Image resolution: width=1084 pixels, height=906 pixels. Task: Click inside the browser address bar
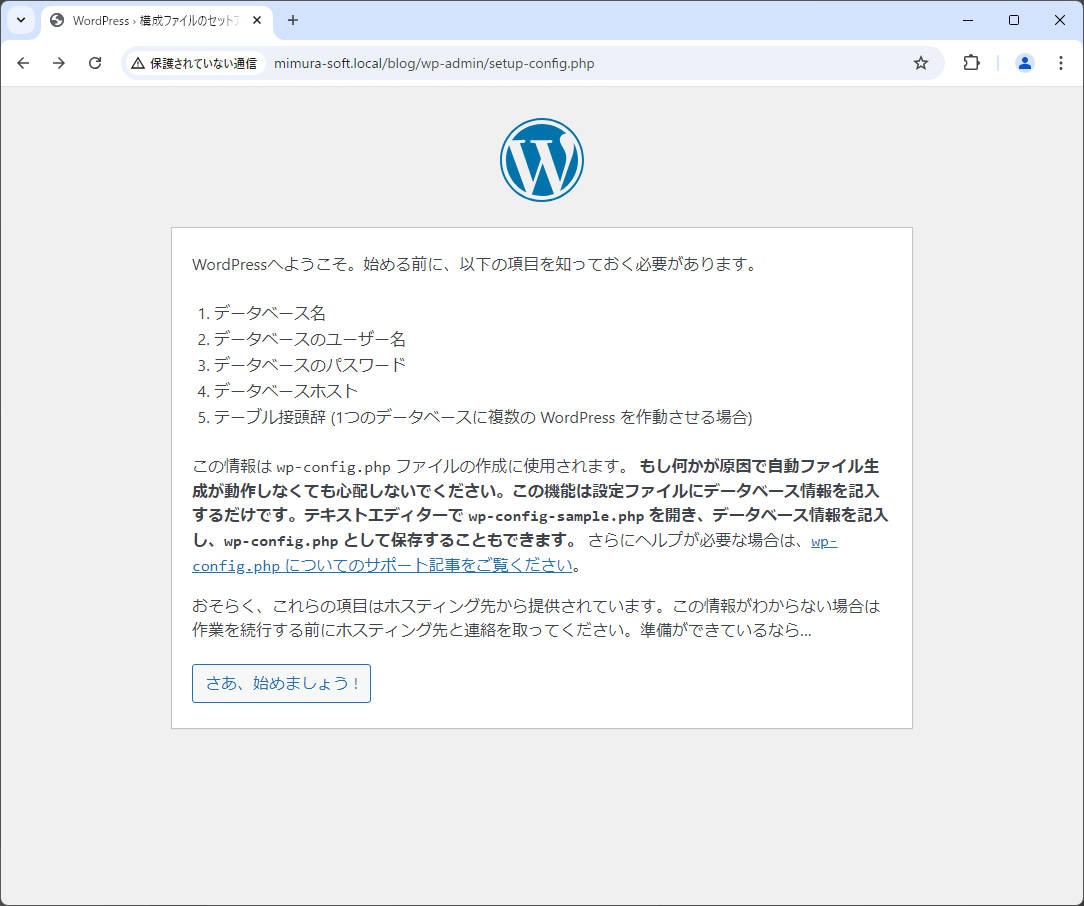point(500,62)
